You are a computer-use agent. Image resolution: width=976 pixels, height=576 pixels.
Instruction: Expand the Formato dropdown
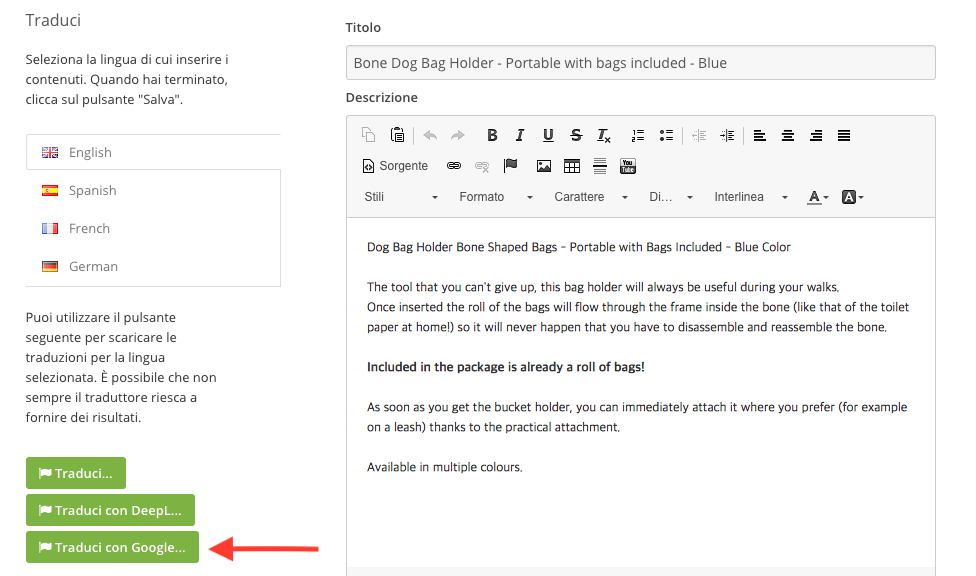[496, 197]
